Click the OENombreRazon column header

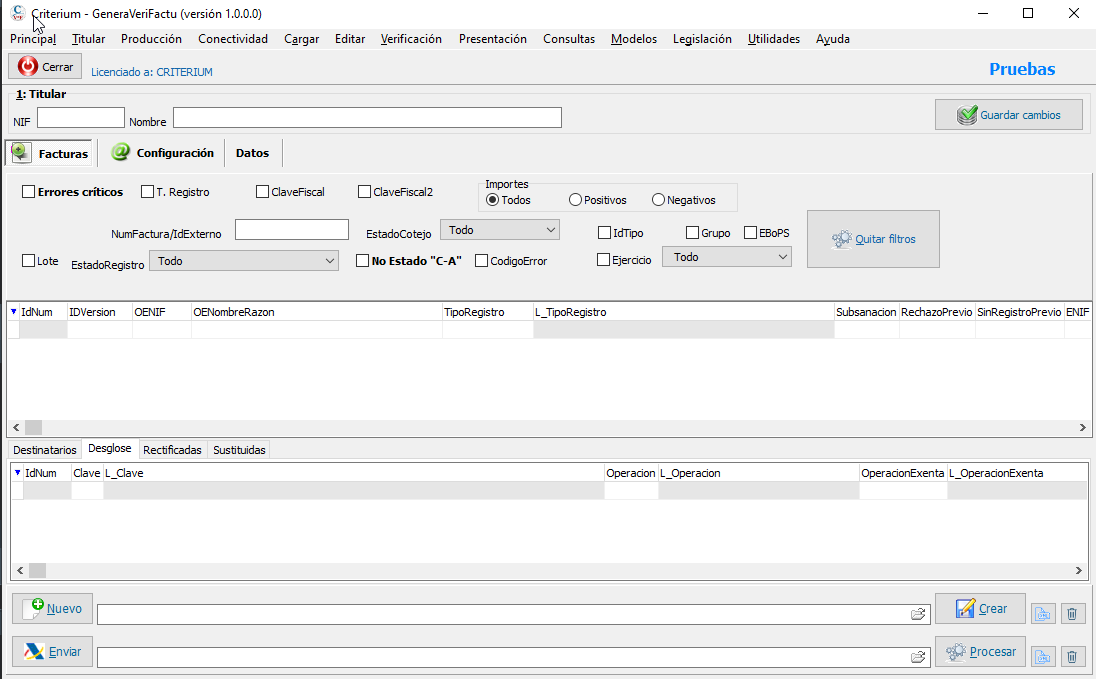pyautogui.click(x=317, y=312)
